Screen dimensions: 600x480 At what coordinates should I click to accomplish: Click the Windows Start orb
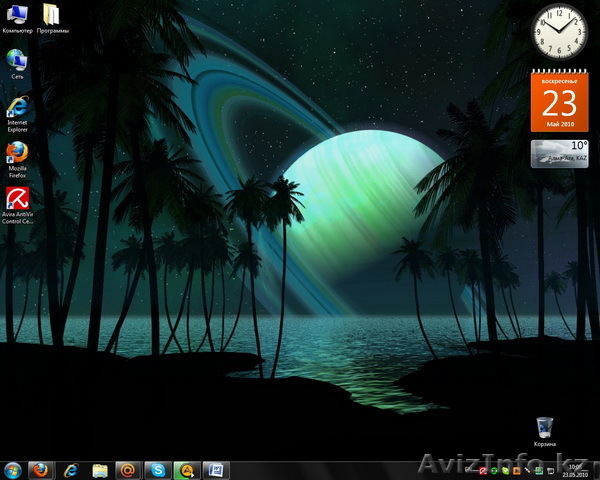click(x=13, y=469)
